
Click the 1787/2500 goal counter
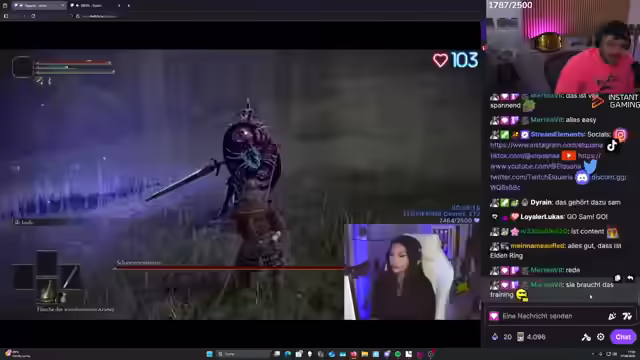510,5
